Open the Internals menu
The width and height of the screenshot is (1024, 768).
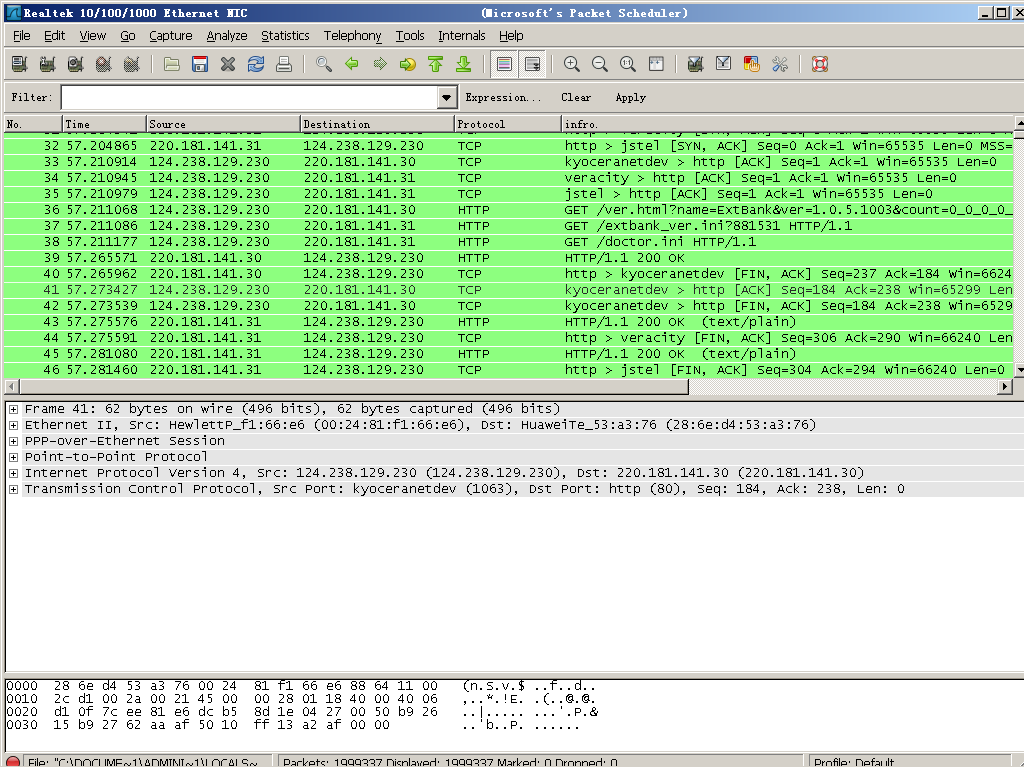click(462, 36)
